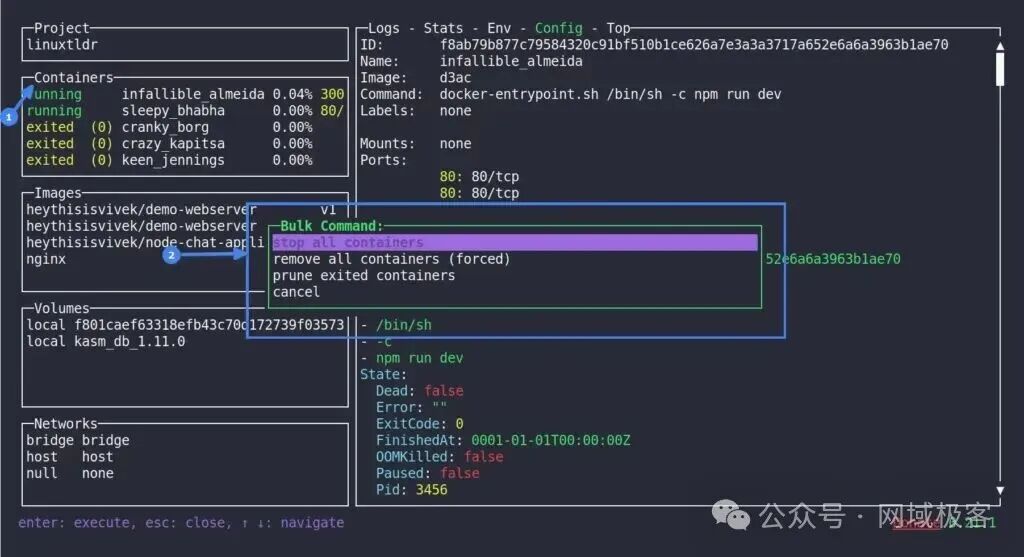
Task: Click the scrollbar down arrow in main panel
Action: click(x=1000, y=490)
